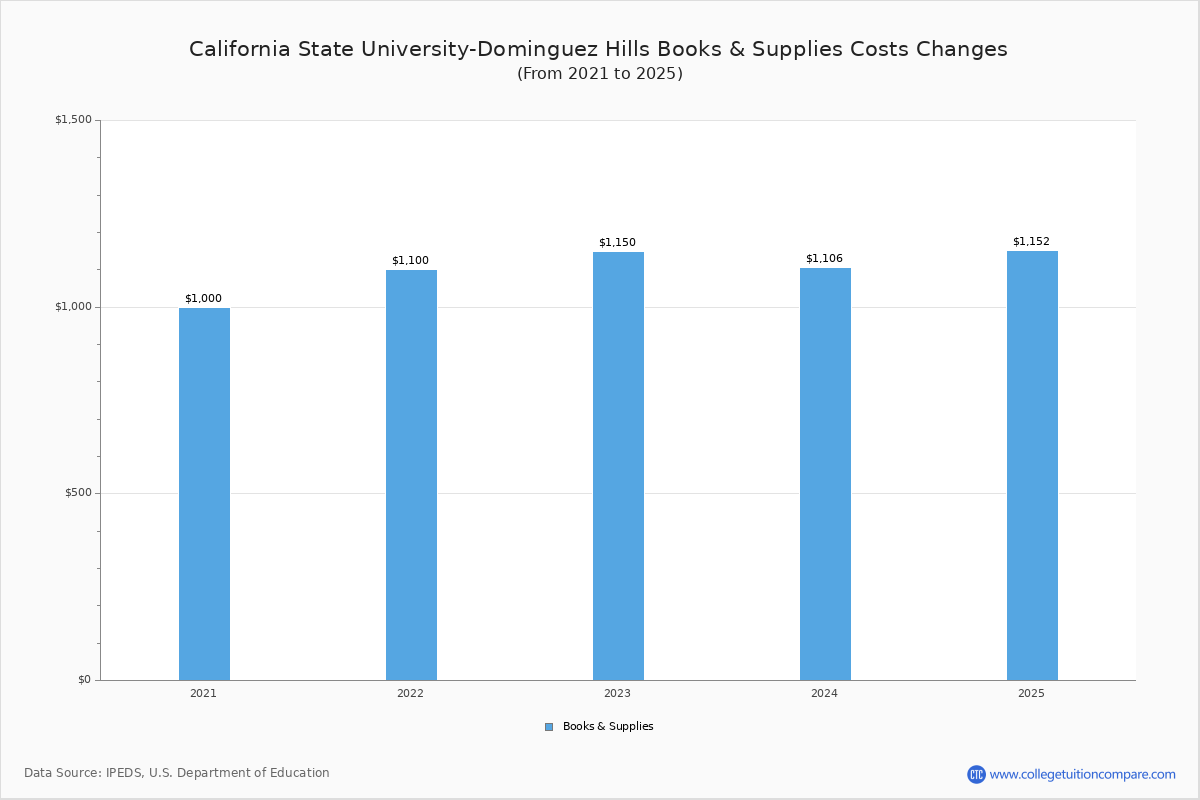Screen dimensions: 1200x800
Task: Click the $1,106 data label
Action: coord(824,258)
